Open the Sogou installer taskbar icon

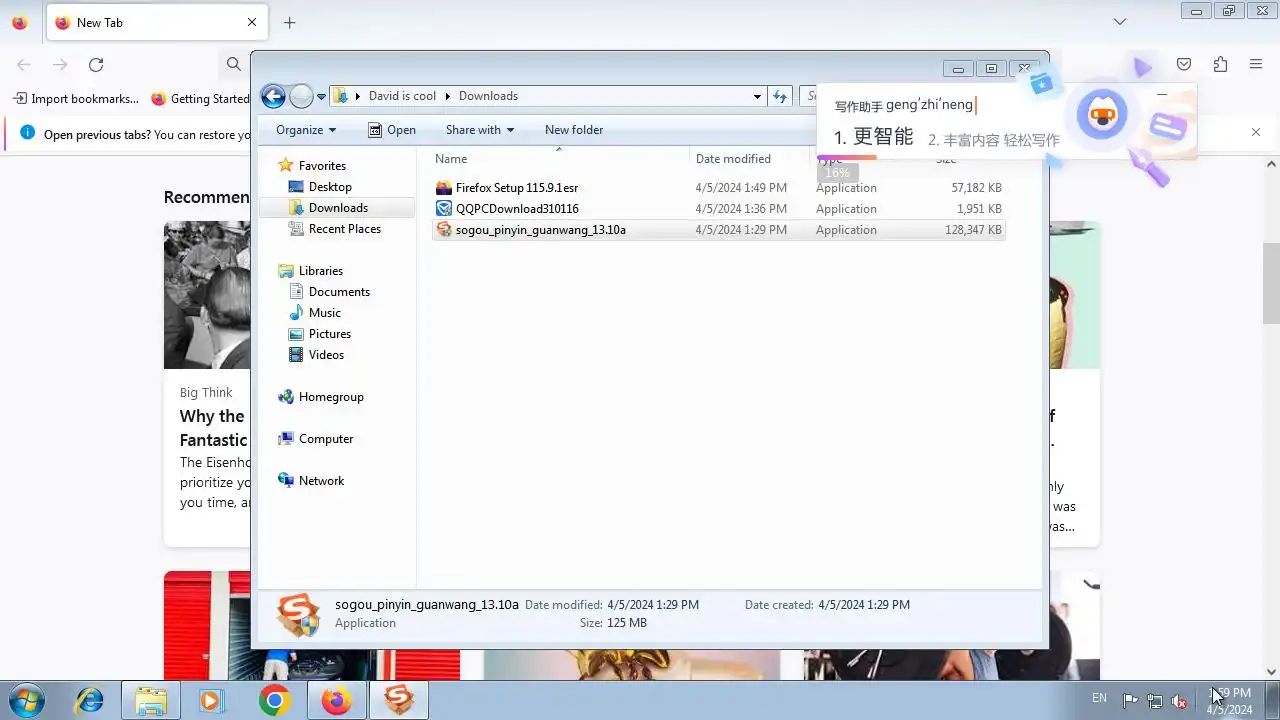[399, 700]
